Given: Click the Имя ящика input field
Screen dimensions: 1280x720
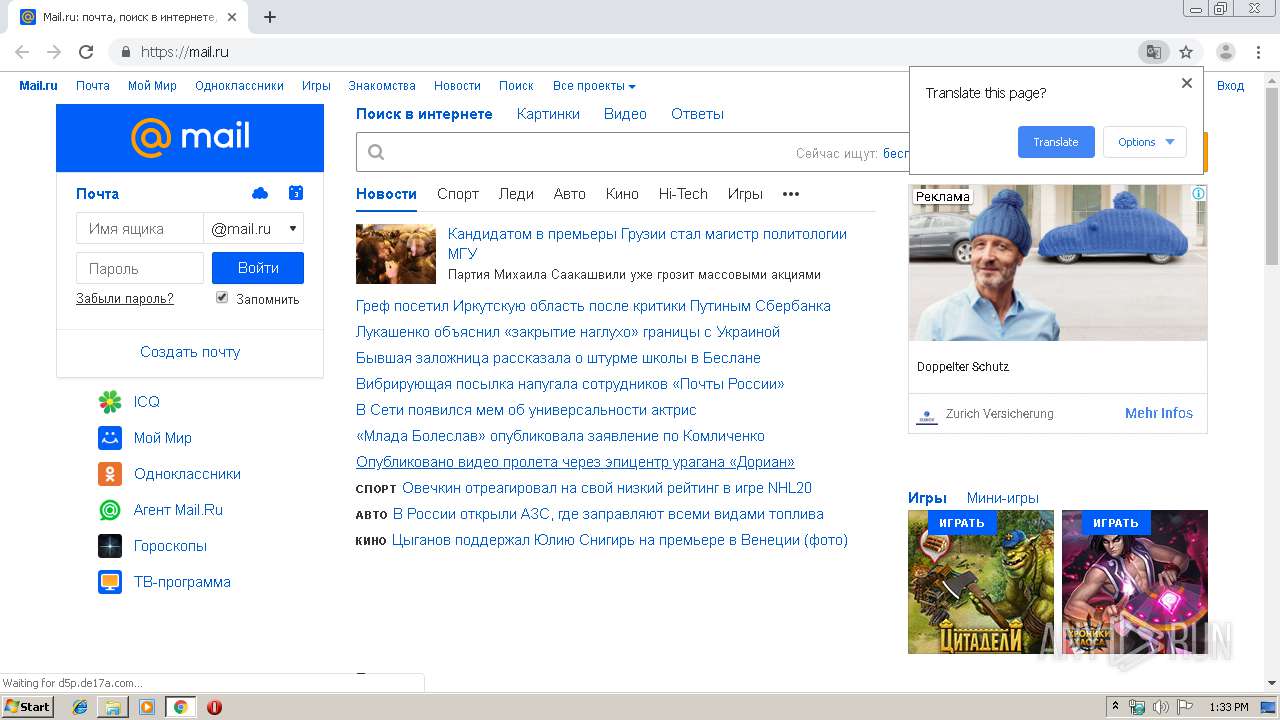Looking at the screenshot, I should tap(140, 229).
